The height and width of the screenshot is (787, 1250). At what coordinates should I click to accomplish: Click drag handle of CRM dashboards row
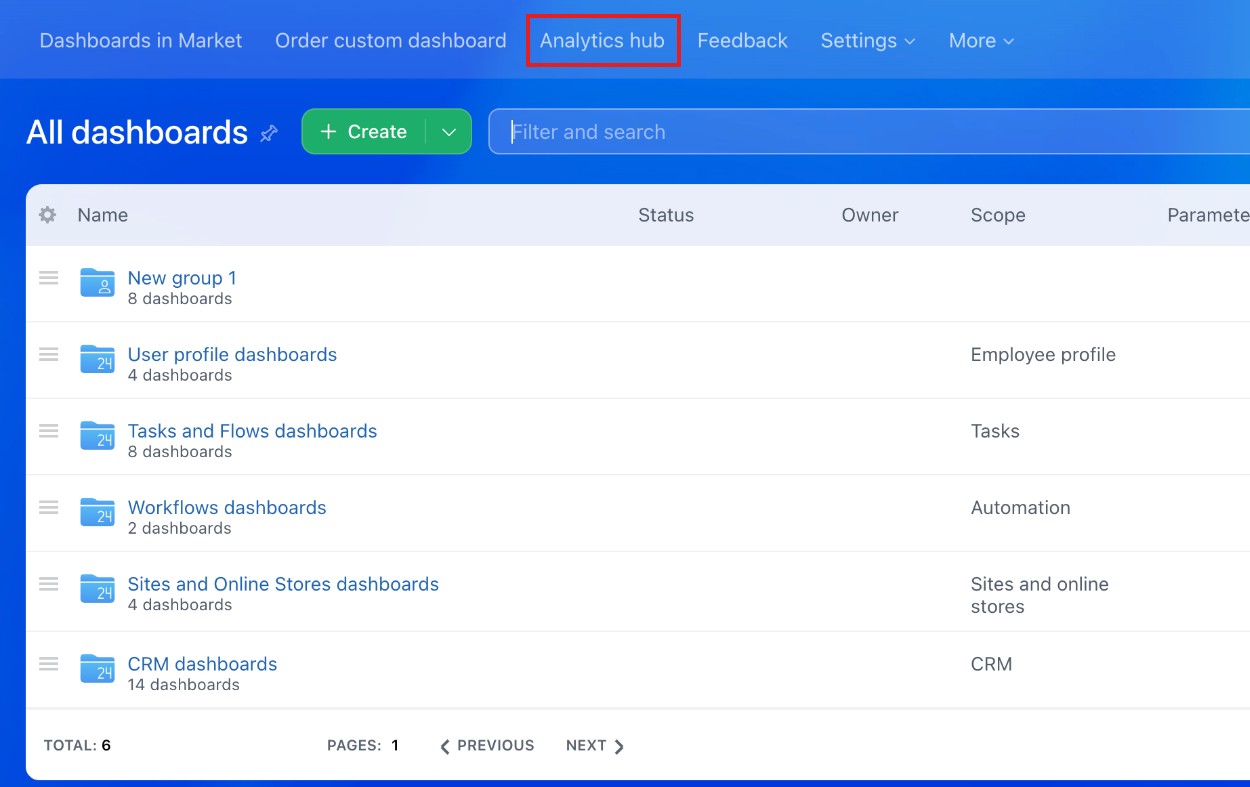[48, 663]
